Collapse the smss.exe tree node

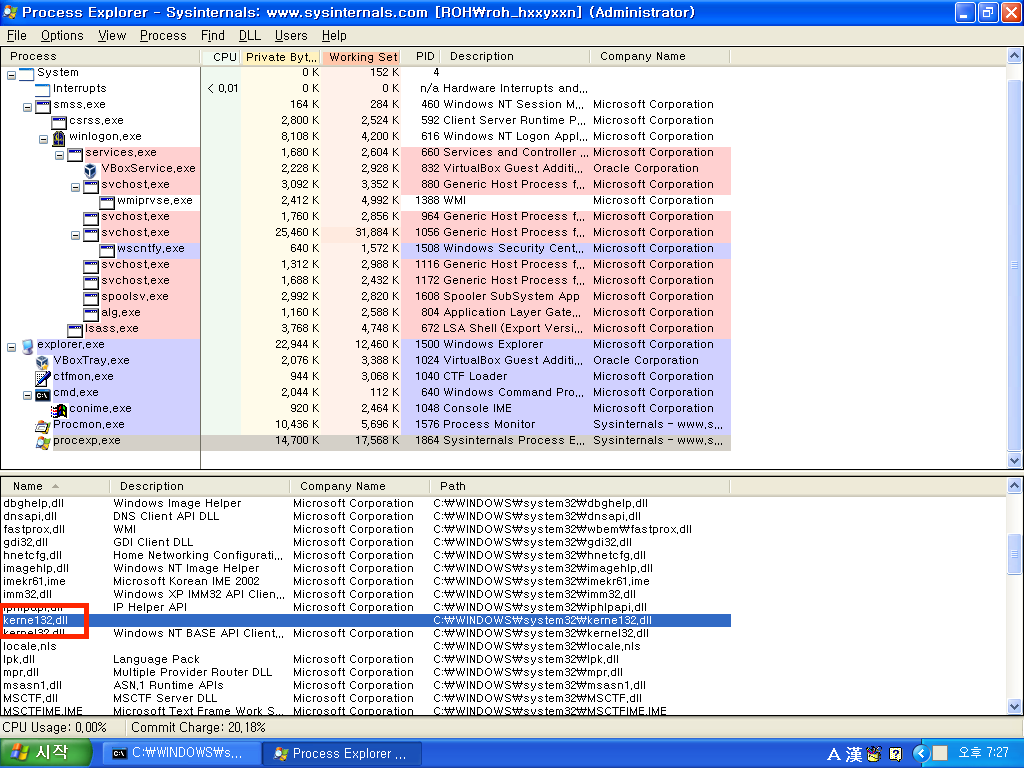coord(27,107)
